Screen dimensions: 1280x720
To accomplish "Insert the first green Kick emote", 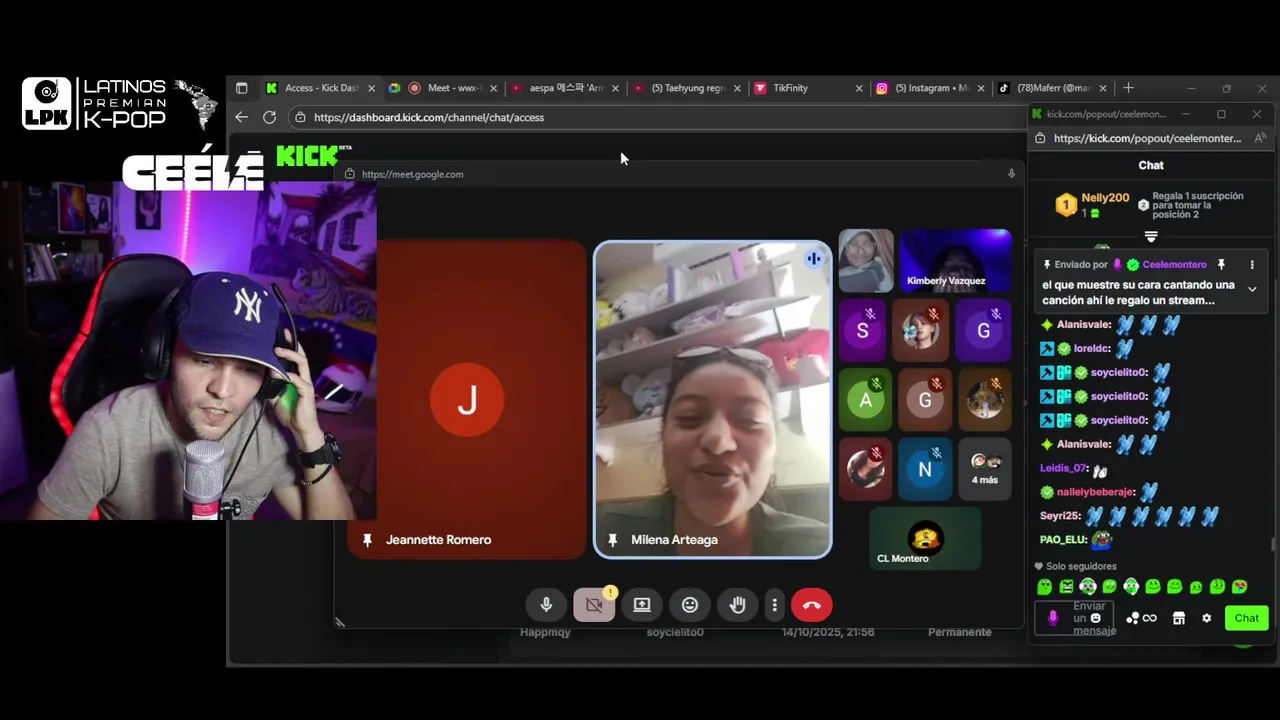I will coord(1044,587).
